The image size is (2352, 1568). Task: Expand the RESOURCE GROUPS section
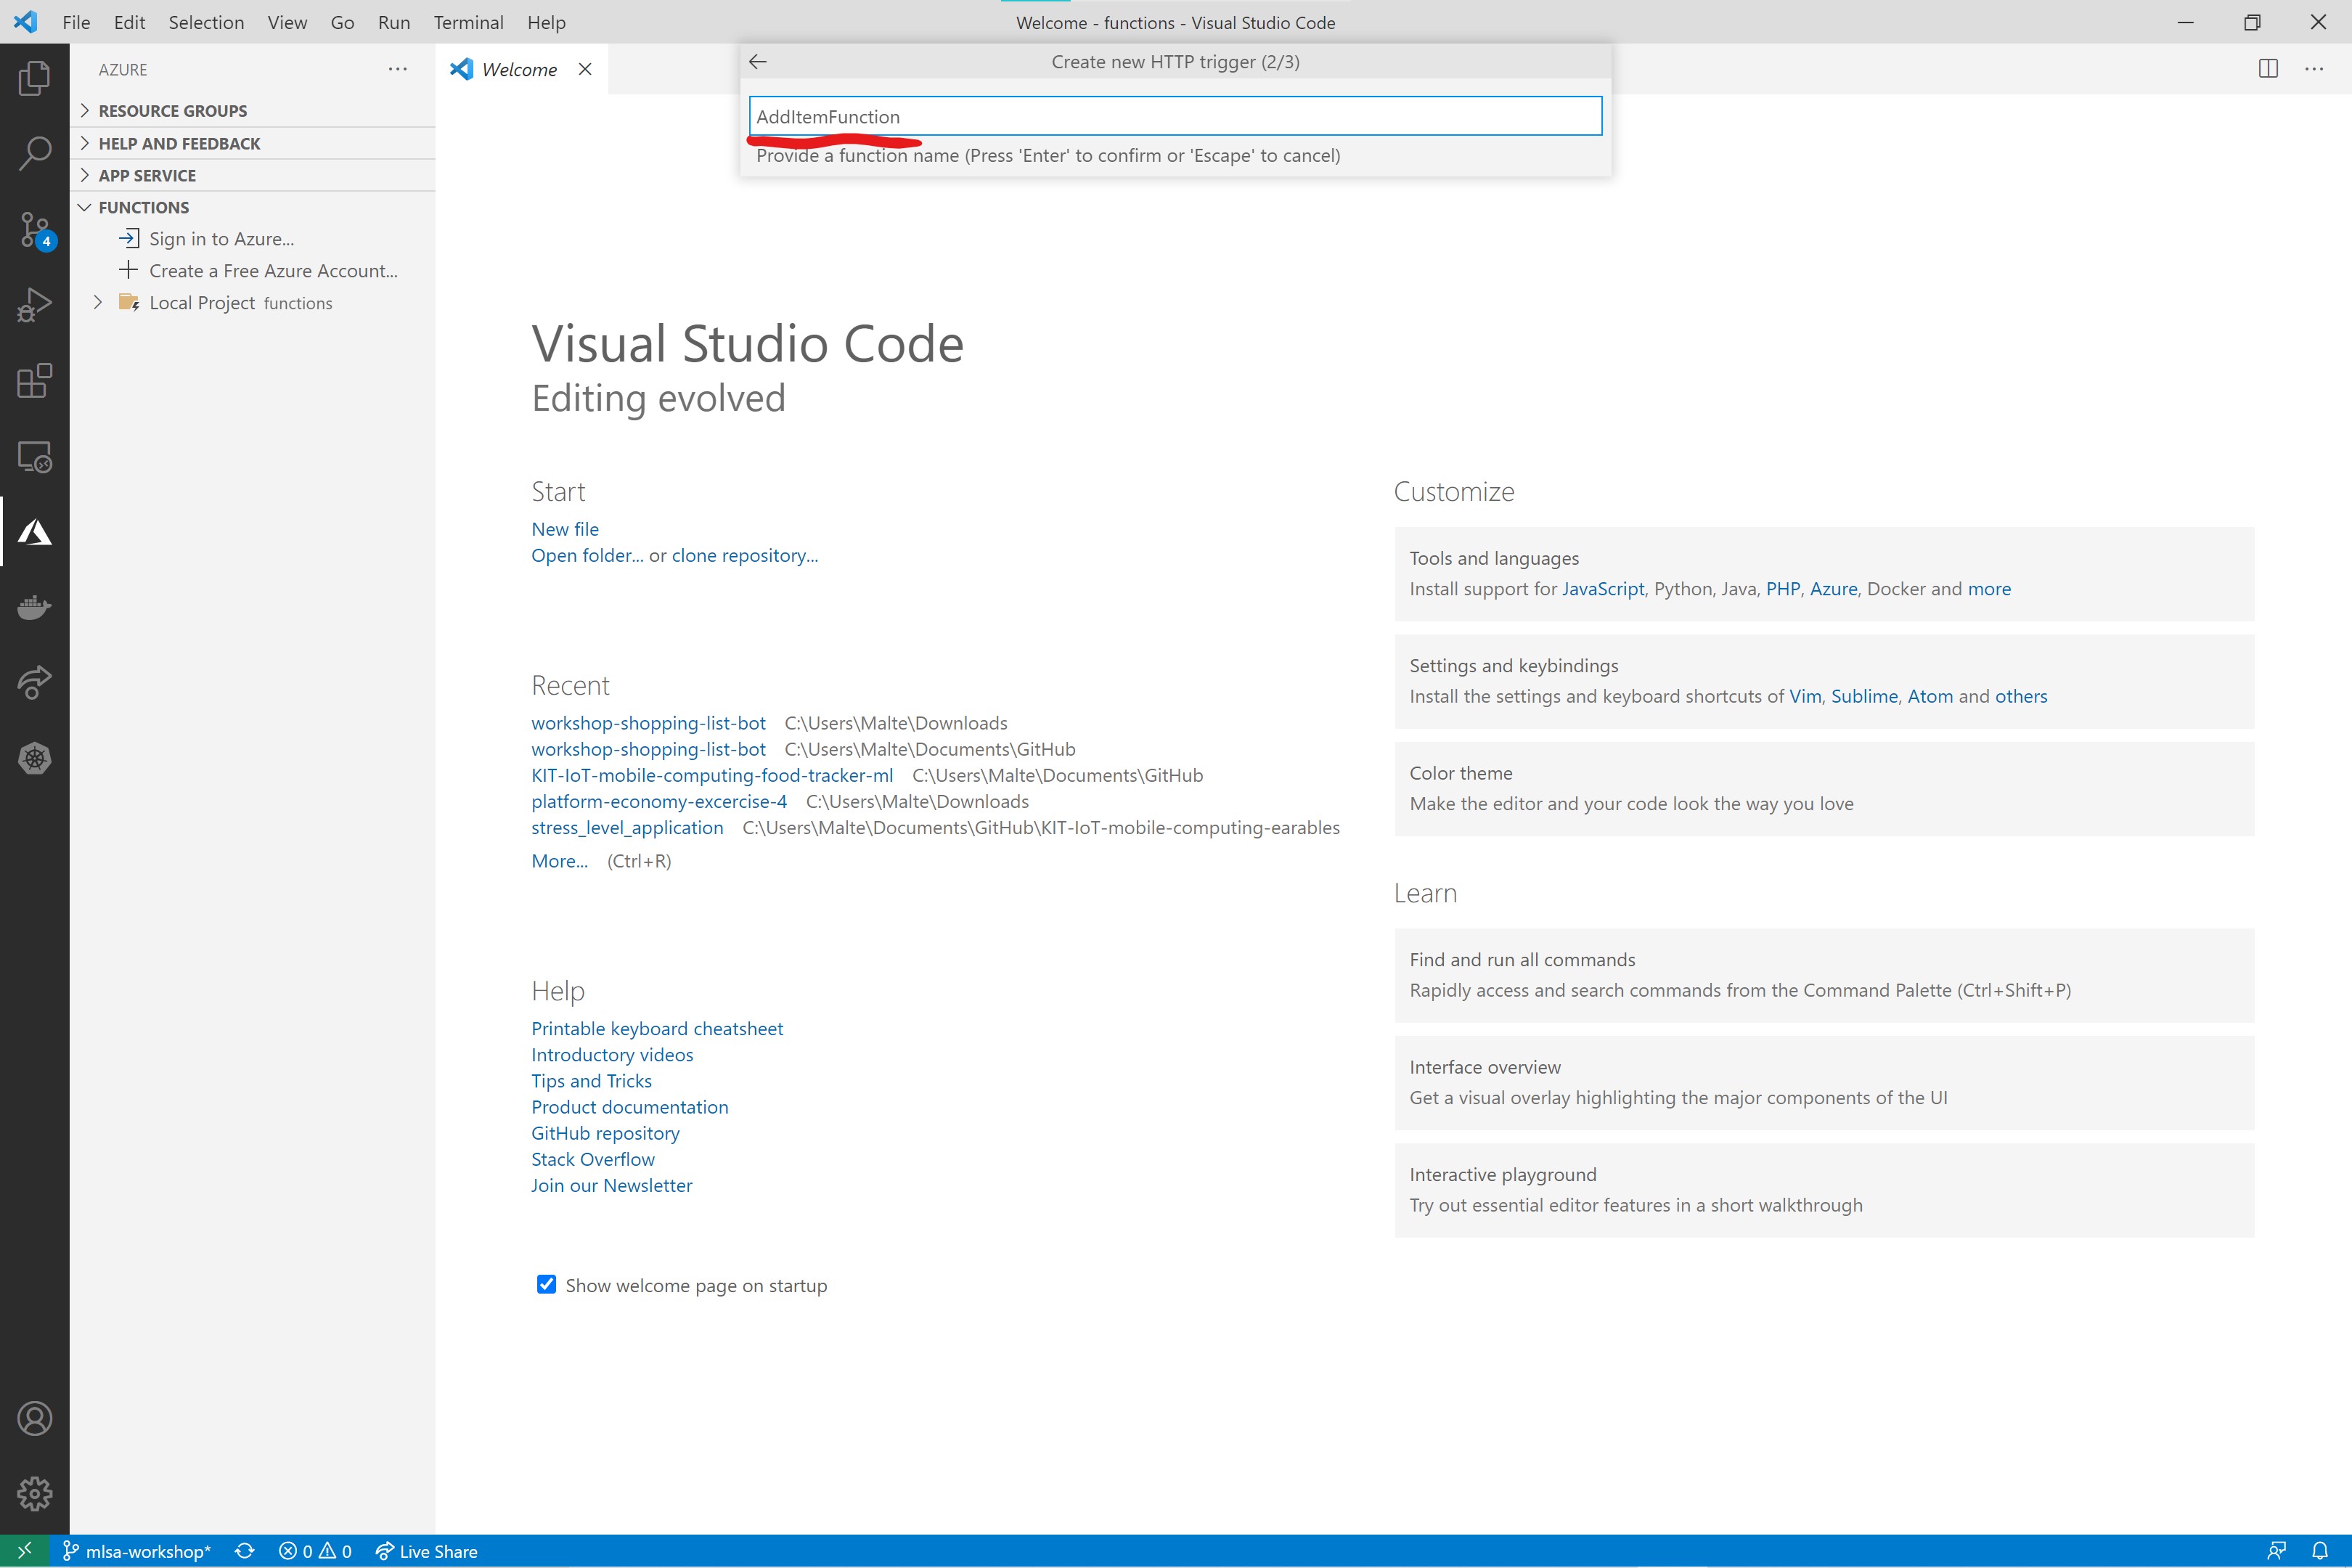pyautogui.click(x=172, y=111)
